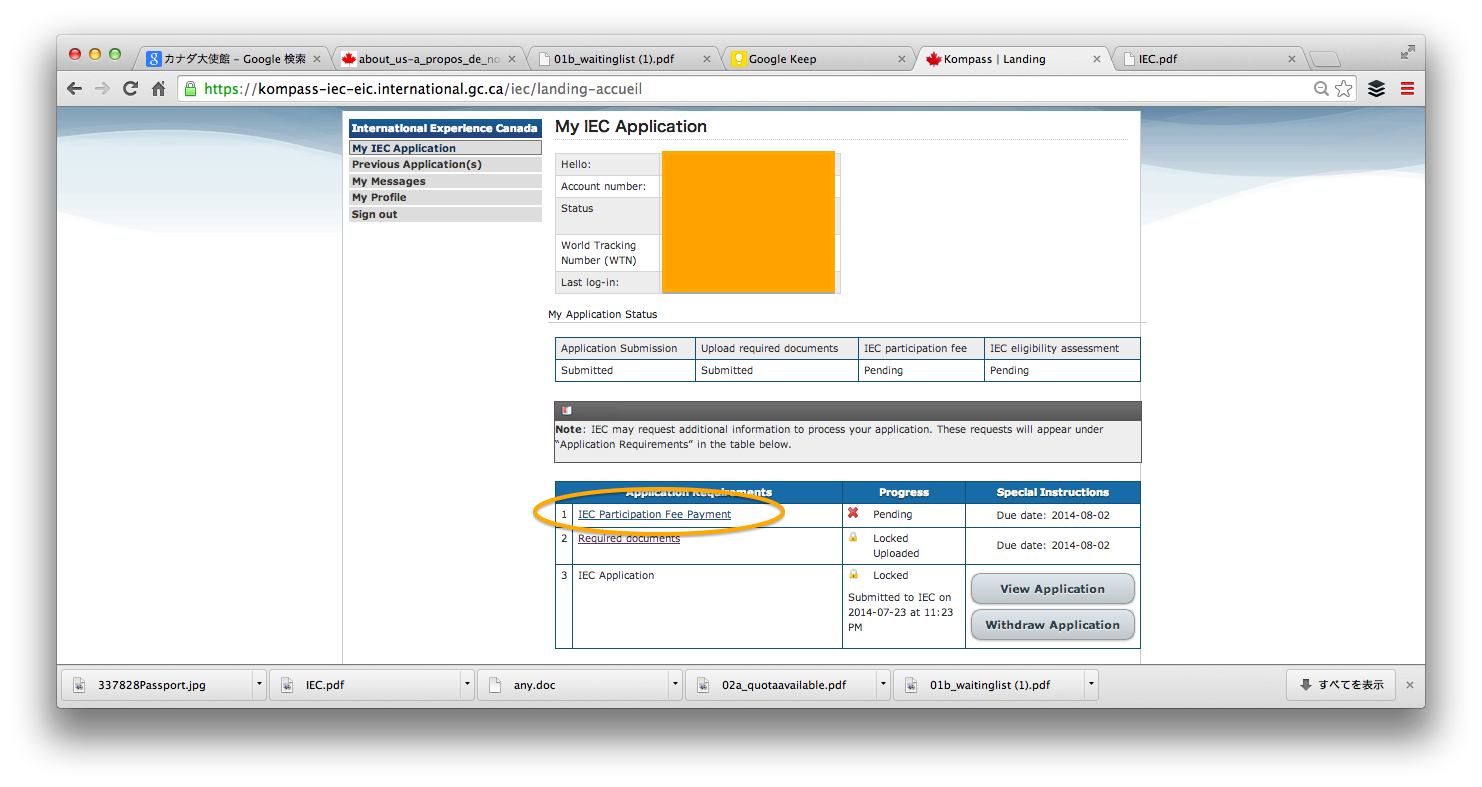This screenshot has width=1482, height=787.
Task: Click the magnifier icon in address bar
Action: [1321, 89]
